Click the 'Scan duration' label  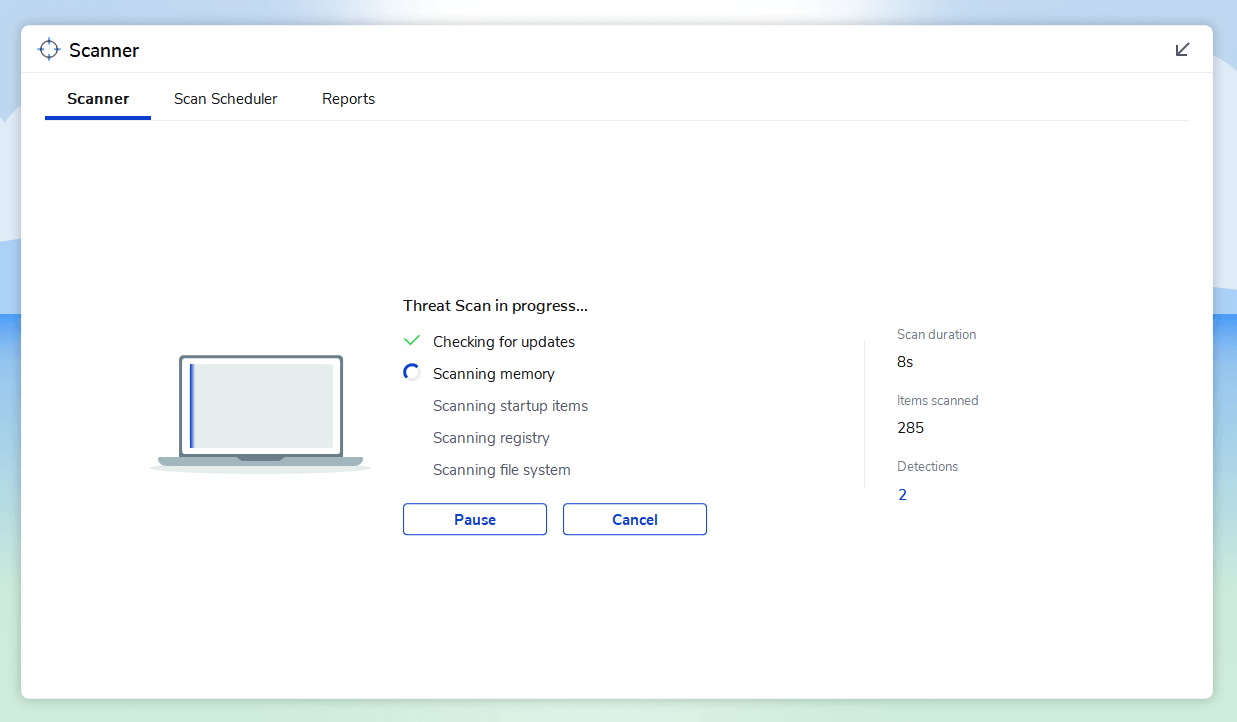pyautogui.click(x=937, y=335)
